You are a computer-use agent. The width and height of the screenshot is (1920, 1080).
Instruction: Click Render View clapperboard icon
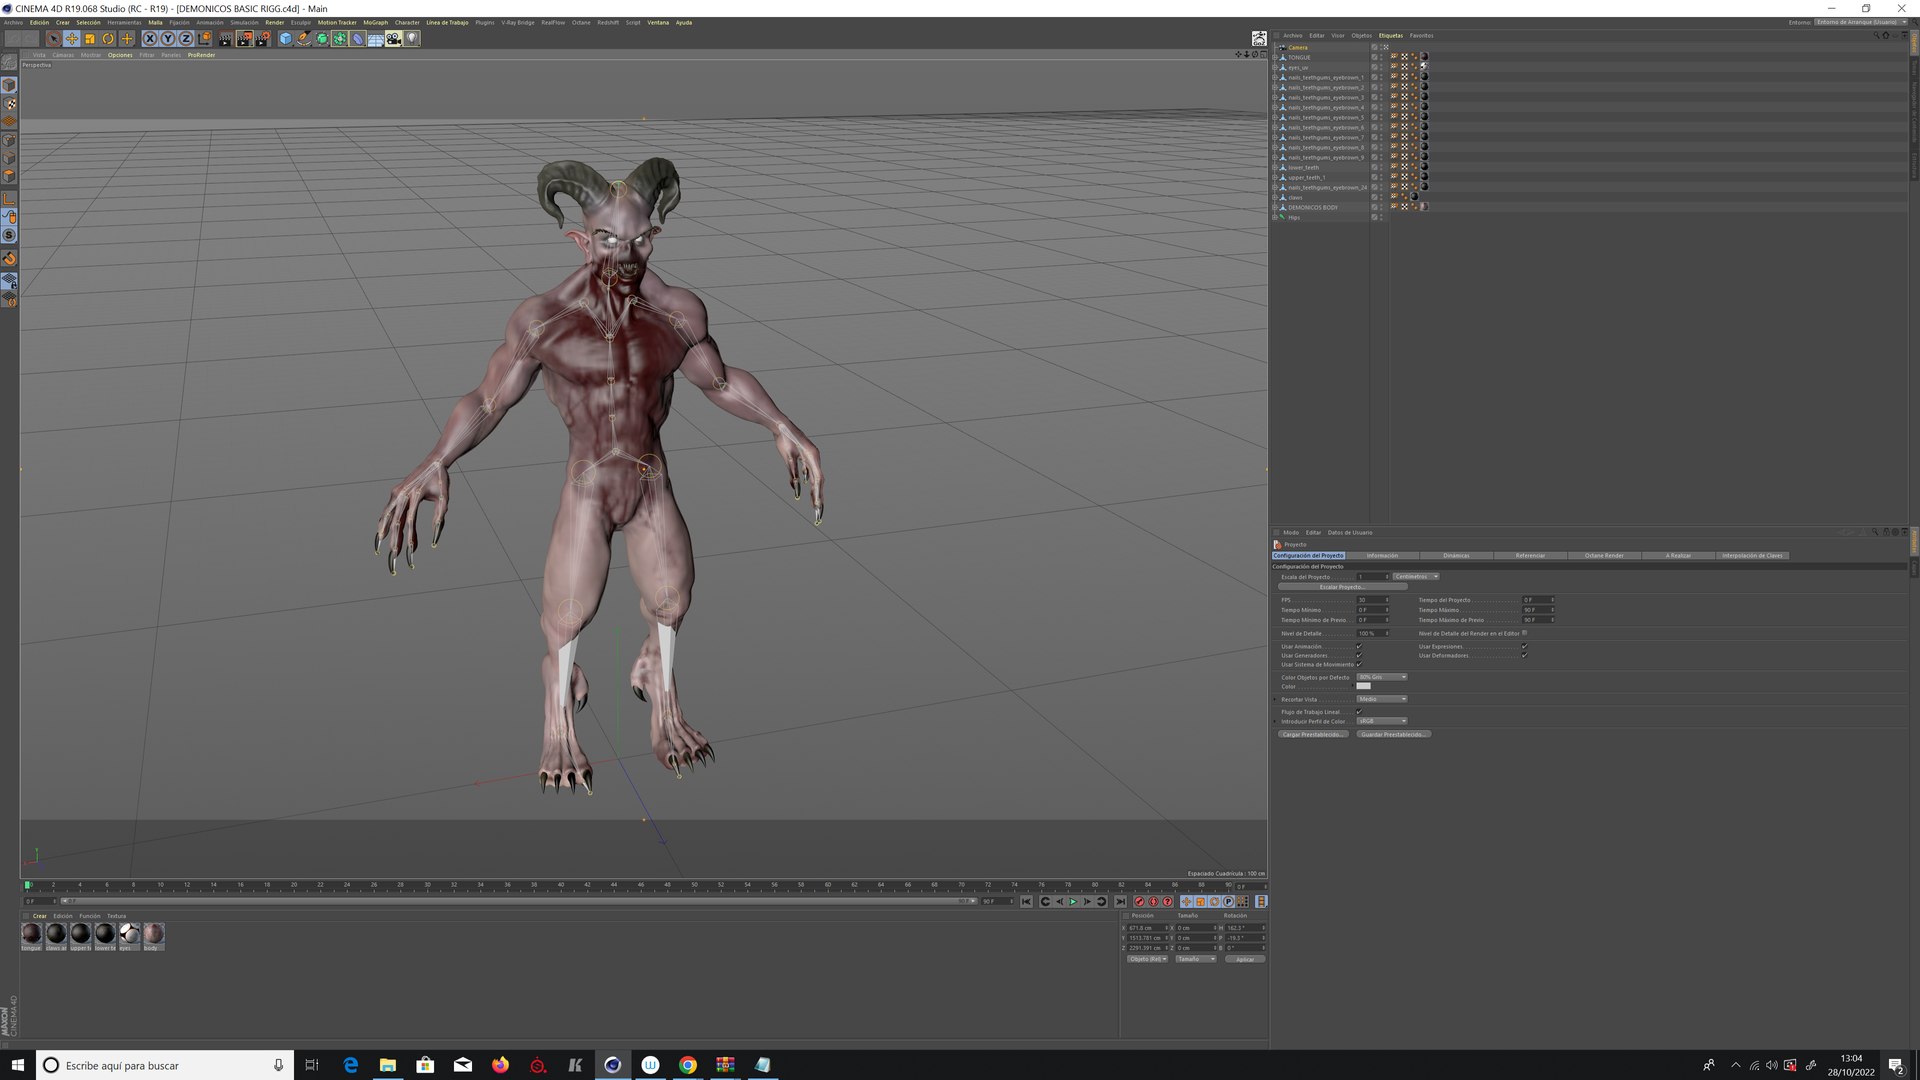coord(225,38)
